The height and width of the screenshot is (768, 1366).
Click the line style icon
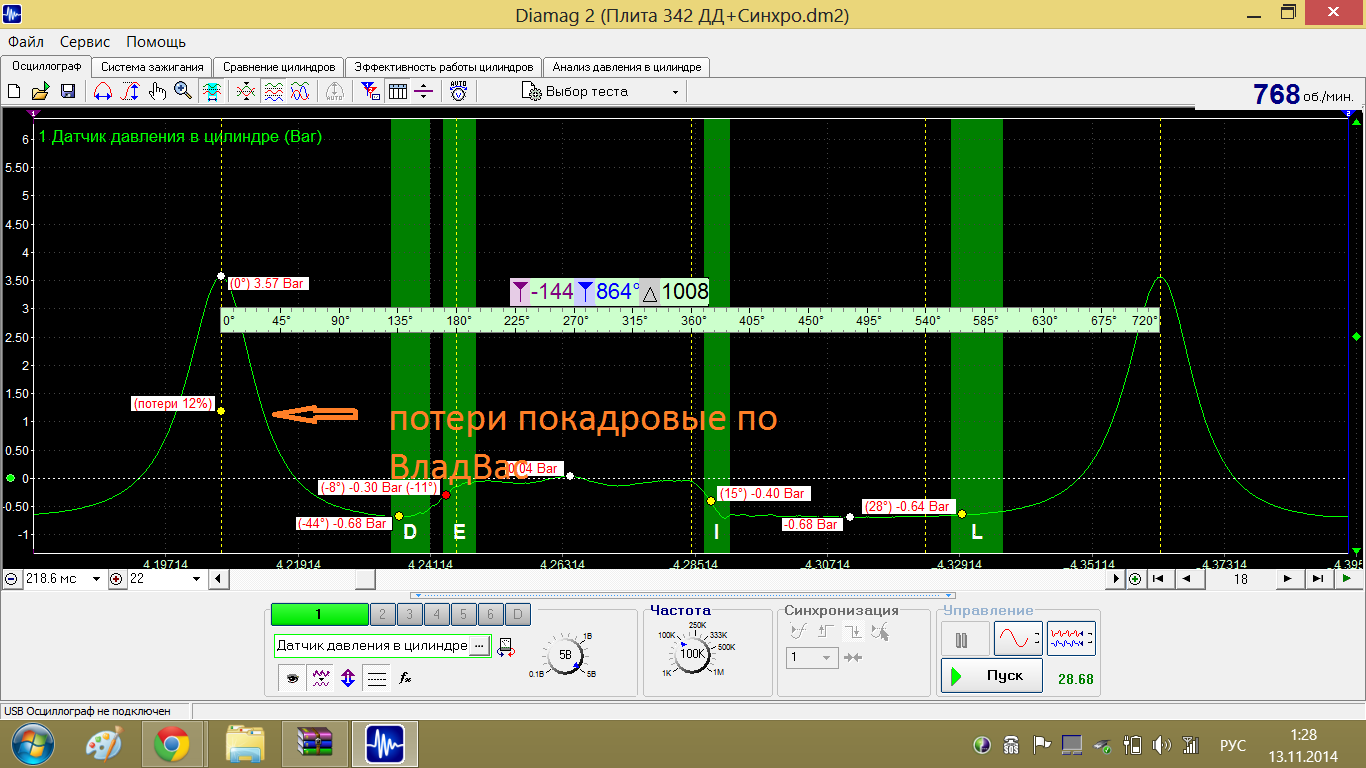click(x=376, y=677)
